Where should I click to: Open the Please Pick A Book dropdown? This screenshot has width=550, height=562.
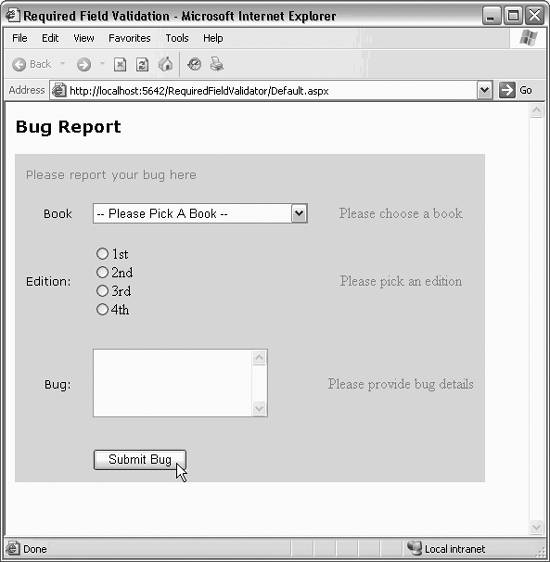pos(200,214)
